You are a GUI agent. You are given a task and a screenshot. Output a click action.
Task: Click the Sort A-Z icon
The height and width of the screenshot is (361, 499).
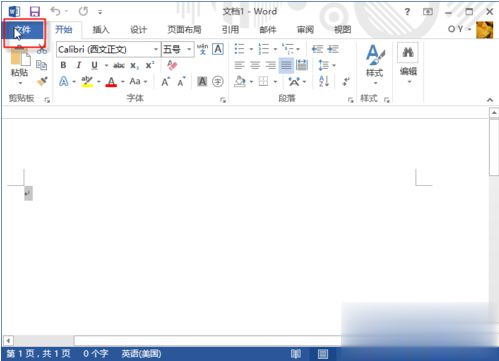324,81
